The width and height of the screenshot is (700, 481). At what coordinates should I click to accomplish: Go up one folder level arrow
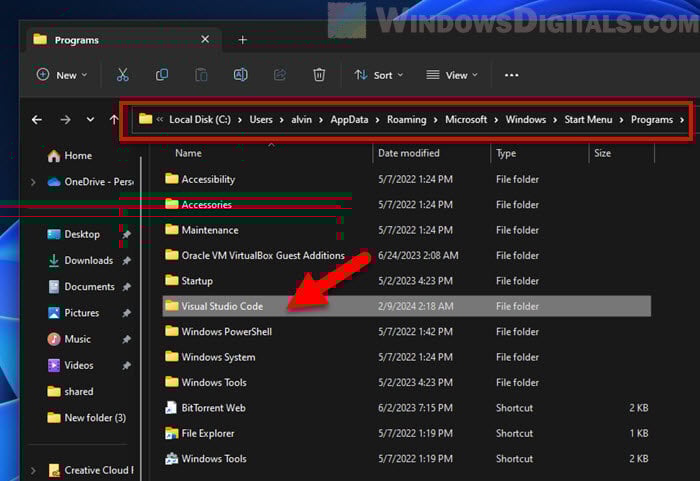[114, 120]
